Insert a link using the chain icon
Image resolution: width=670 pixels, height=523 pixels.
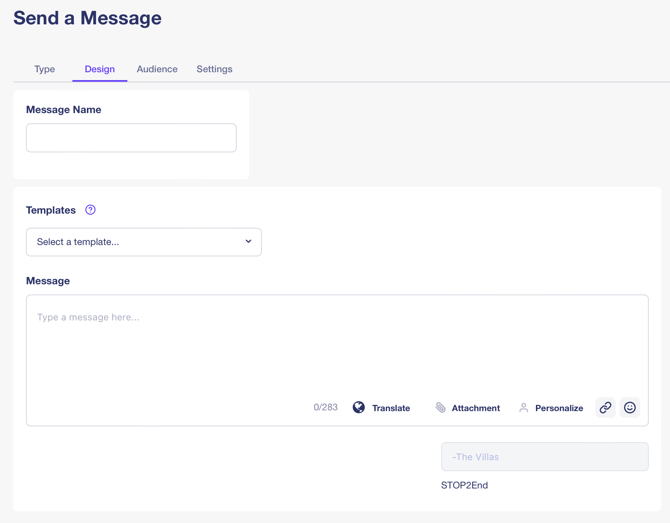(x=605, y=408)
